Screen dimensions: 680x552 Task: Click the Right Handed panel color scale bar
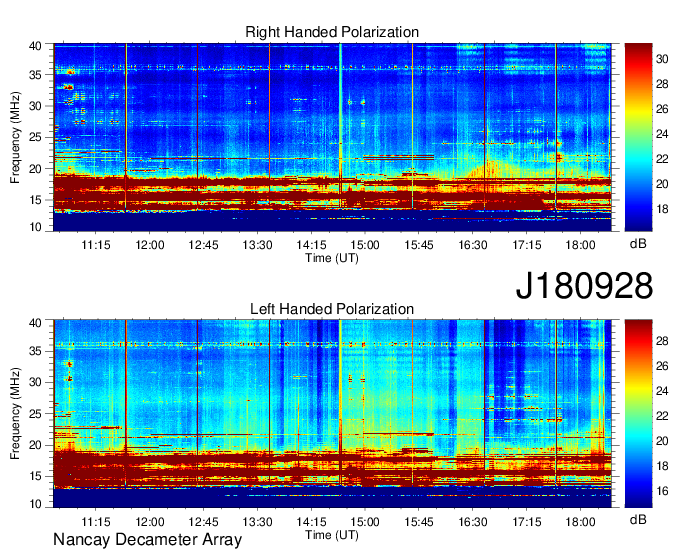click(x=638, y=137)
